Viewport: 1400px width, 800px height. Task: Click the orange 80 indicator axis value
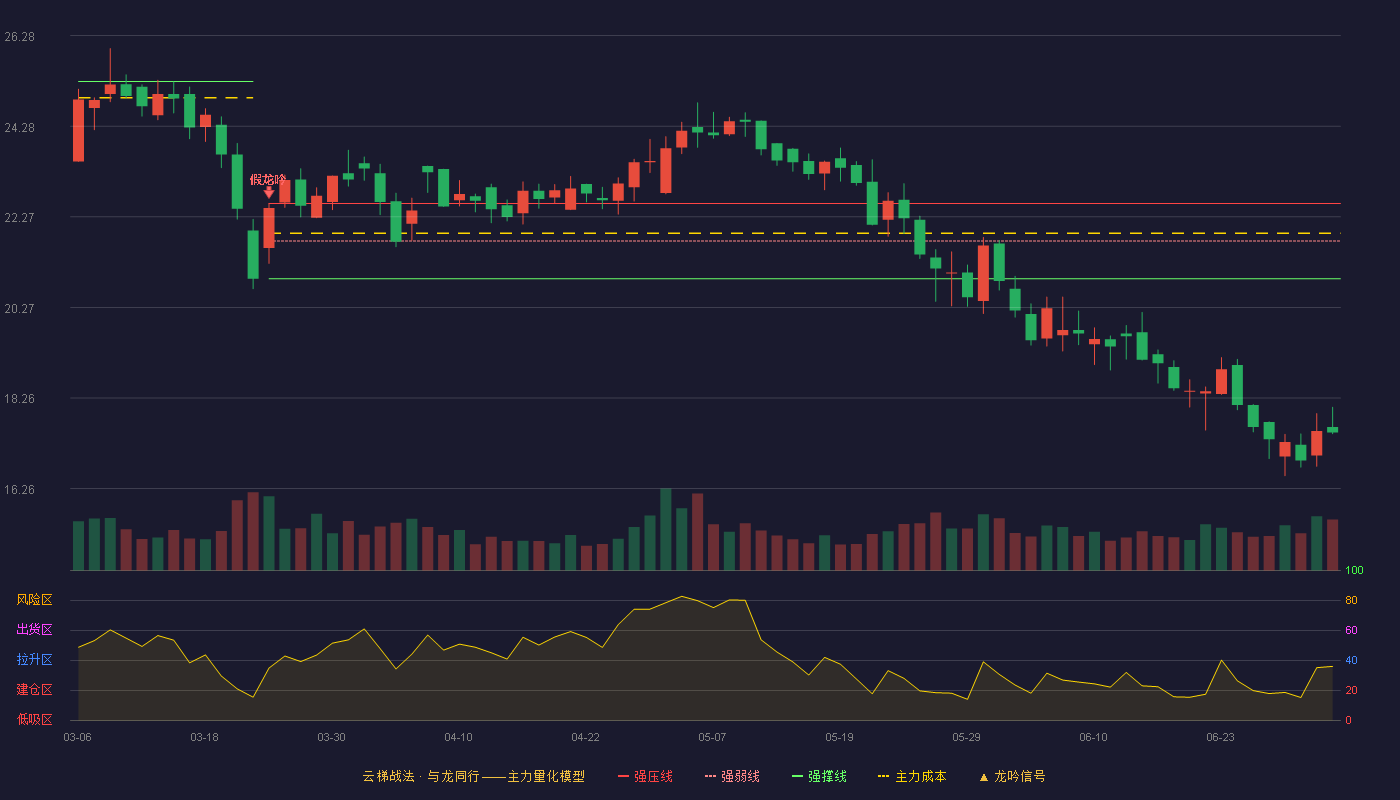coord(1351,600)
